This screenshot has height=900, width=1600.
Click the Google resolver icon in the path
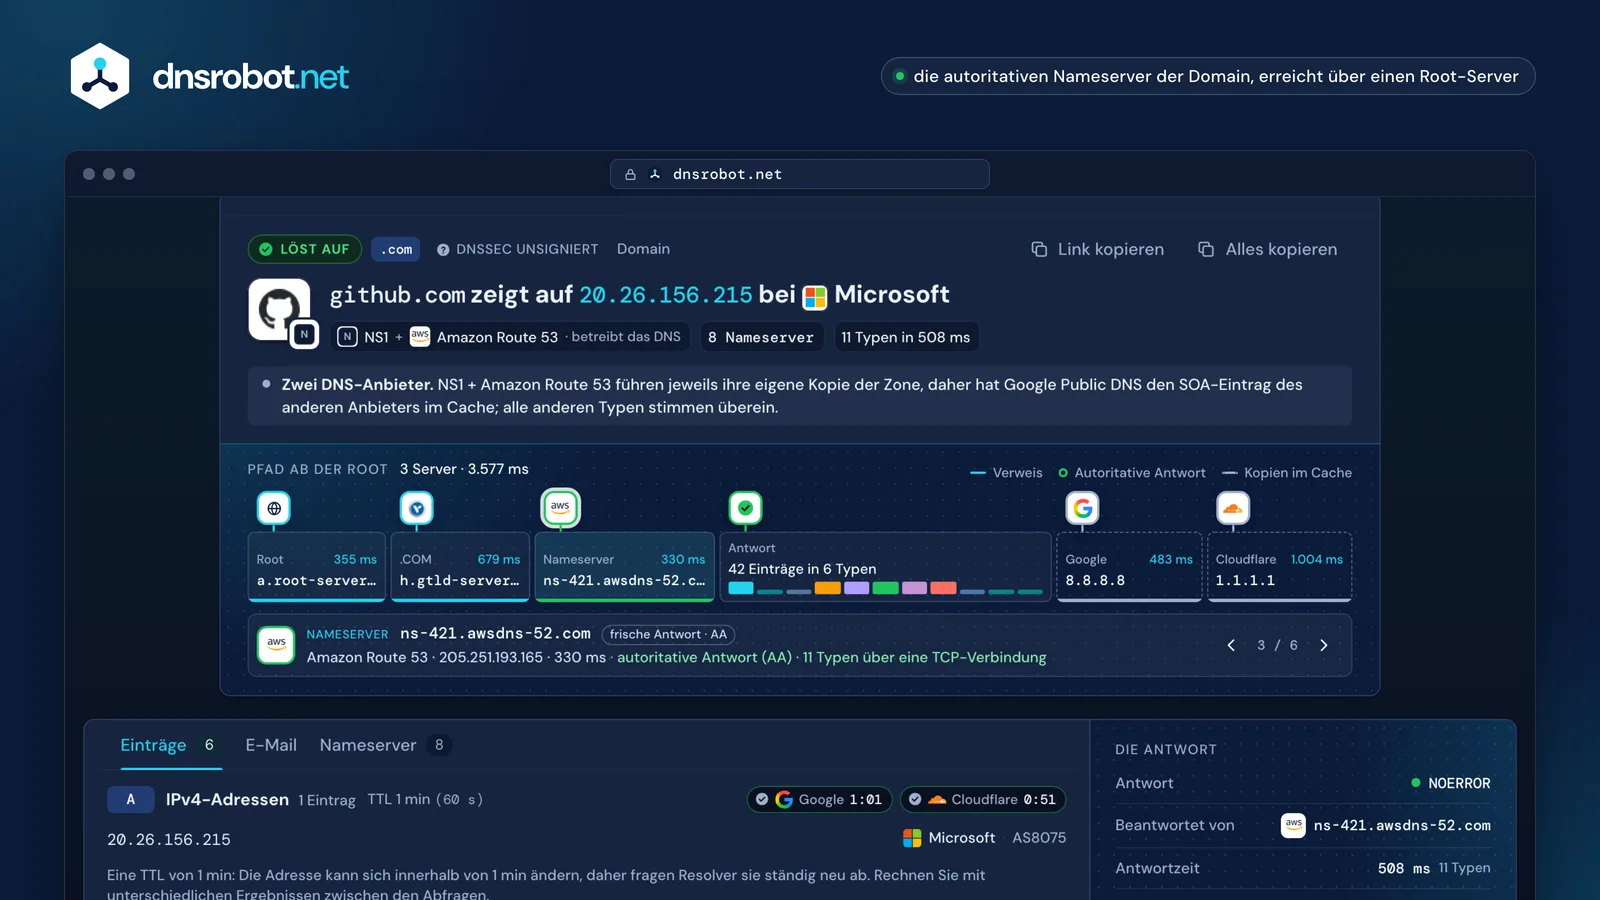1082,508
